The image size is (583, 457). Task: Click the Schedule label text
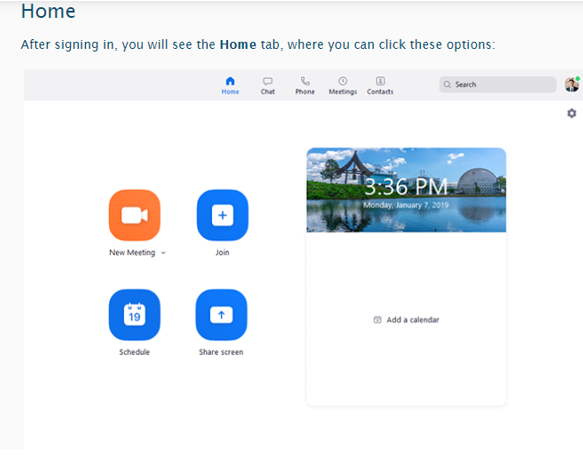pos(135,352)
